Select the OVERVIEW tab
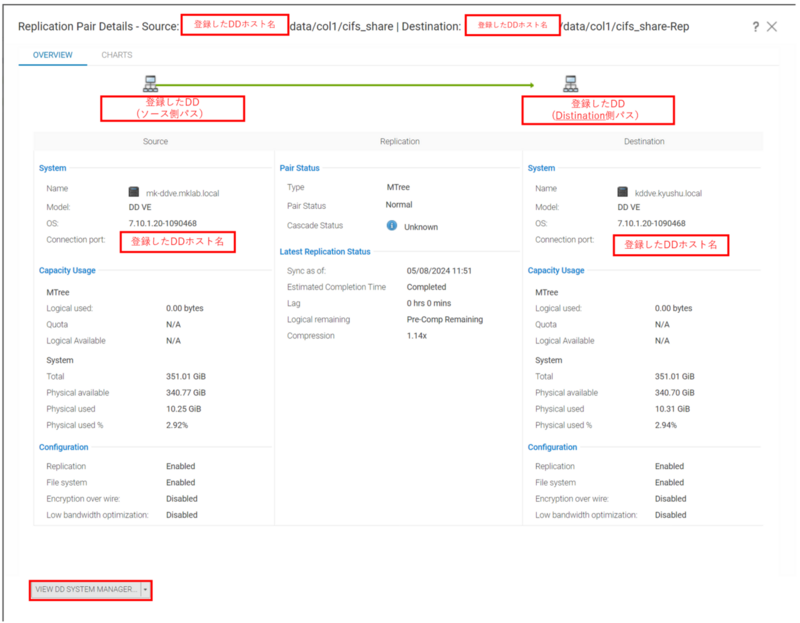Screen dimensions: 800x623 53,55
